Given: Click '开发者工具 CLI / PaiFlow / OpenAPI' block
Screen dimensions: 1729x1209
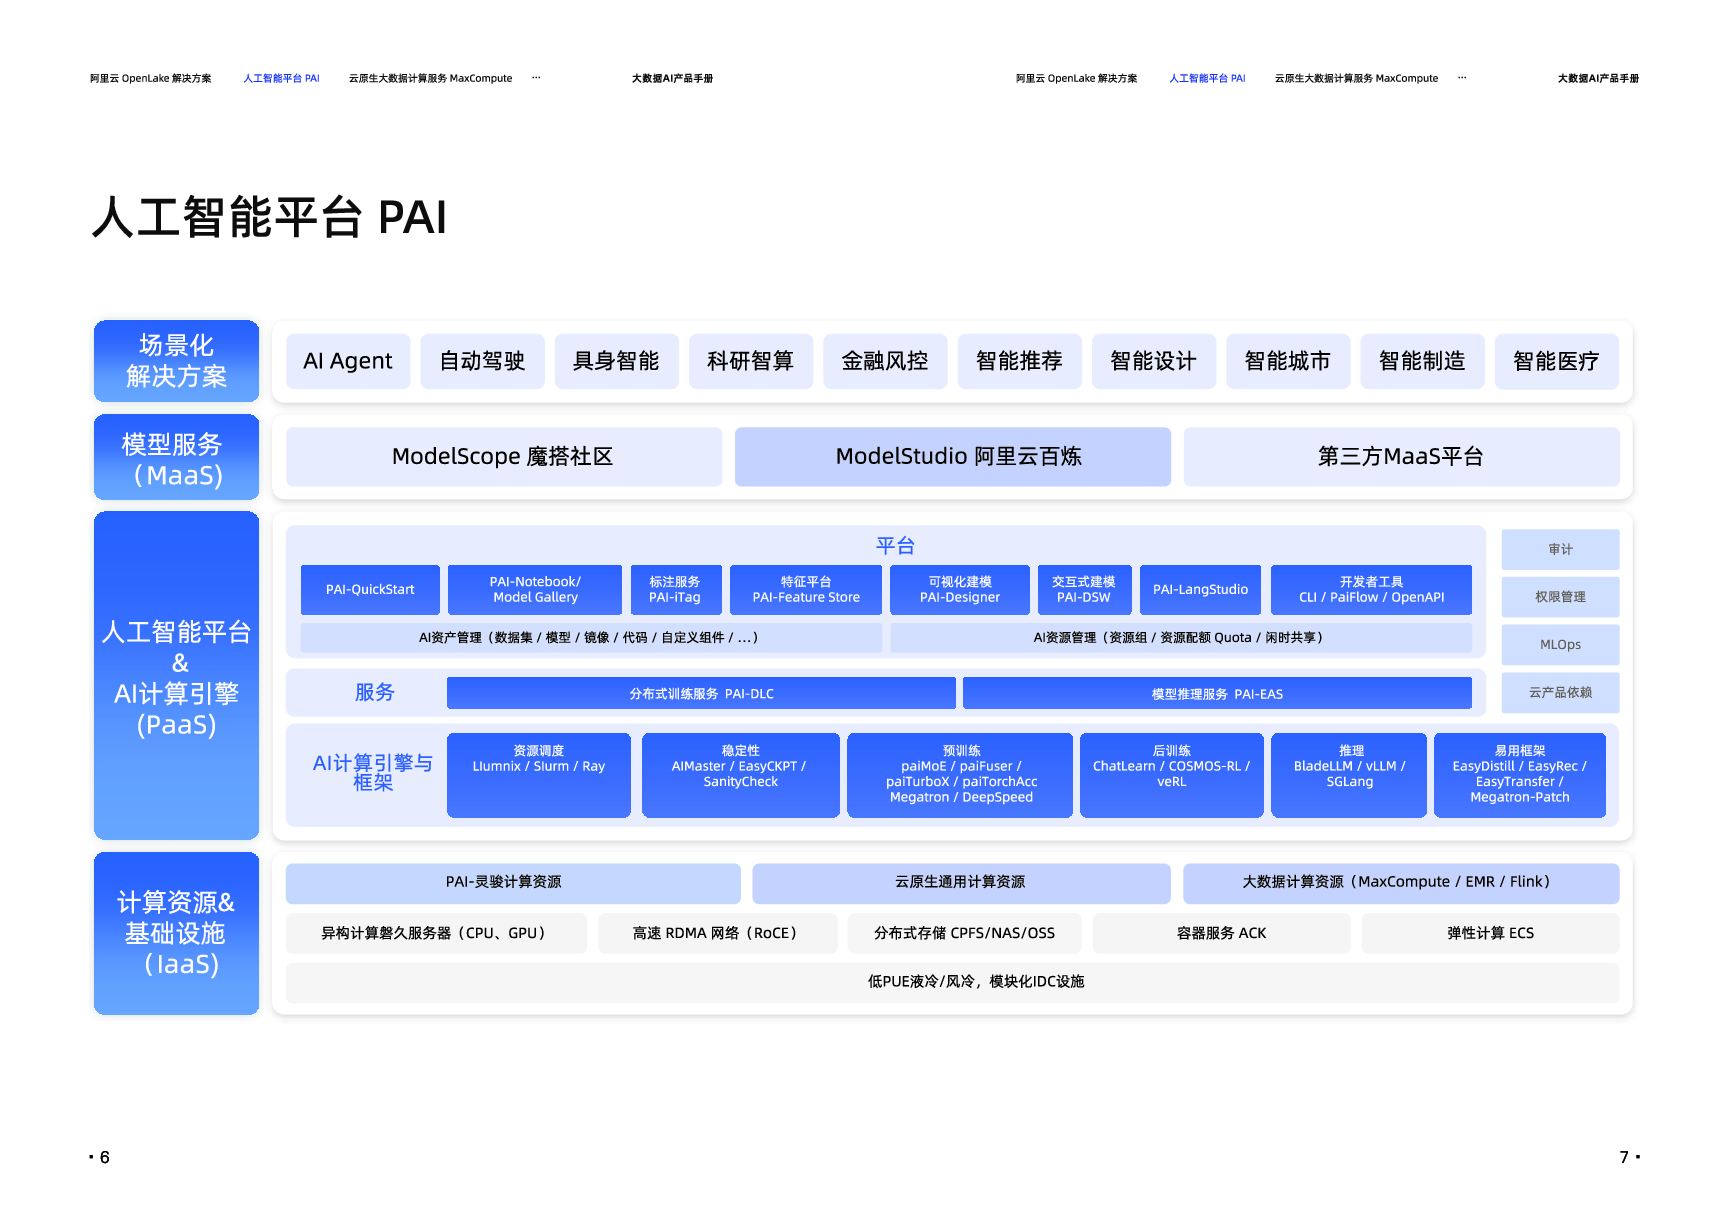Looking at the screenshot, I should point(1371,590).
